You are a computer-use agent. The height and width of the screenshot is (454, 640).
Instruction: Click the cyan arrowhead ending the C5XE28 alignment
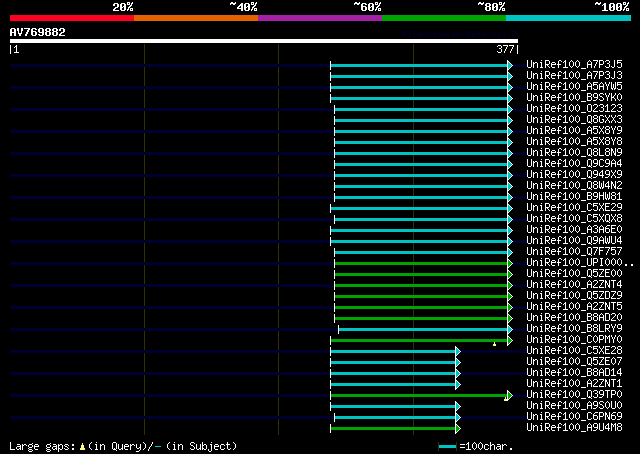pyautogui.click(x=458, y=352)
